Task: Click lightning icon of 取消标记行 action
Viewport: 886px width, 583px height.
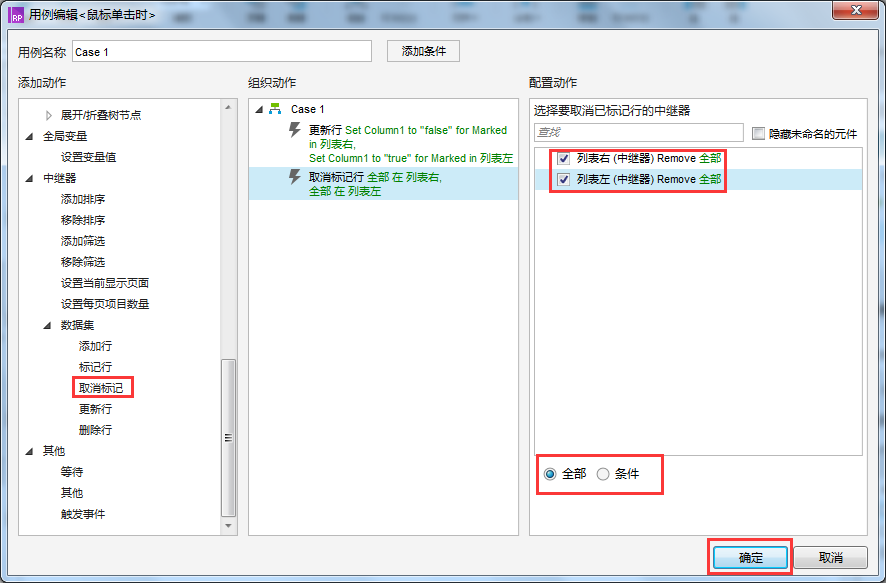Action: pos(294,177)
